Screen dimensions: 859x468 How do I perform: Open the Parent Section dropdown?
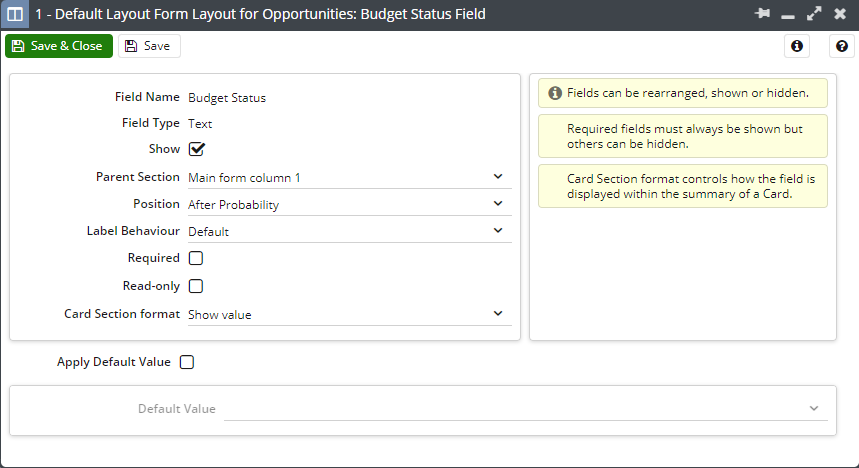(350, 178)
